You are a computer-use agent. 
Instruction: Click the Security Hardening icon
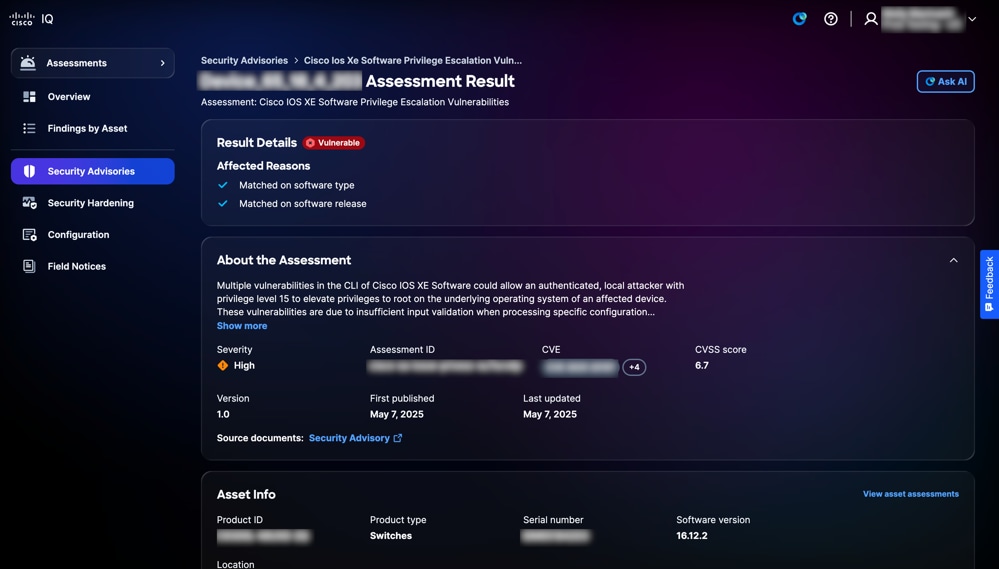coord(29,203)
